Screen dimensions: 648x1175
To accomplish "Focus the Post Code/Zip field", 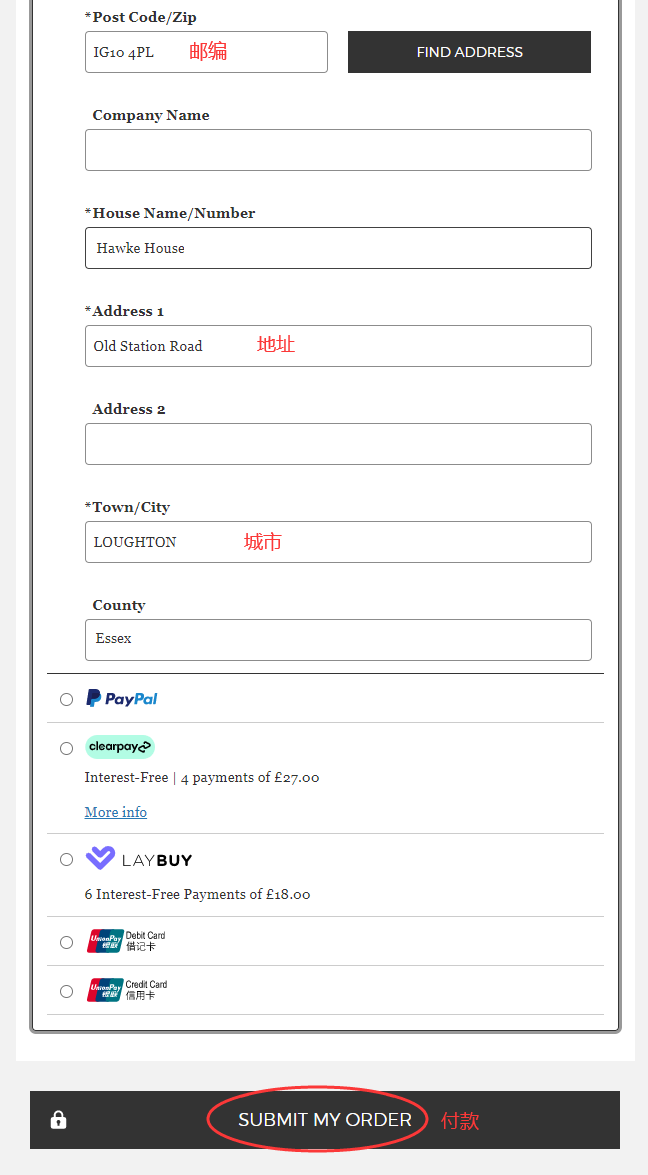I will 206,52.
